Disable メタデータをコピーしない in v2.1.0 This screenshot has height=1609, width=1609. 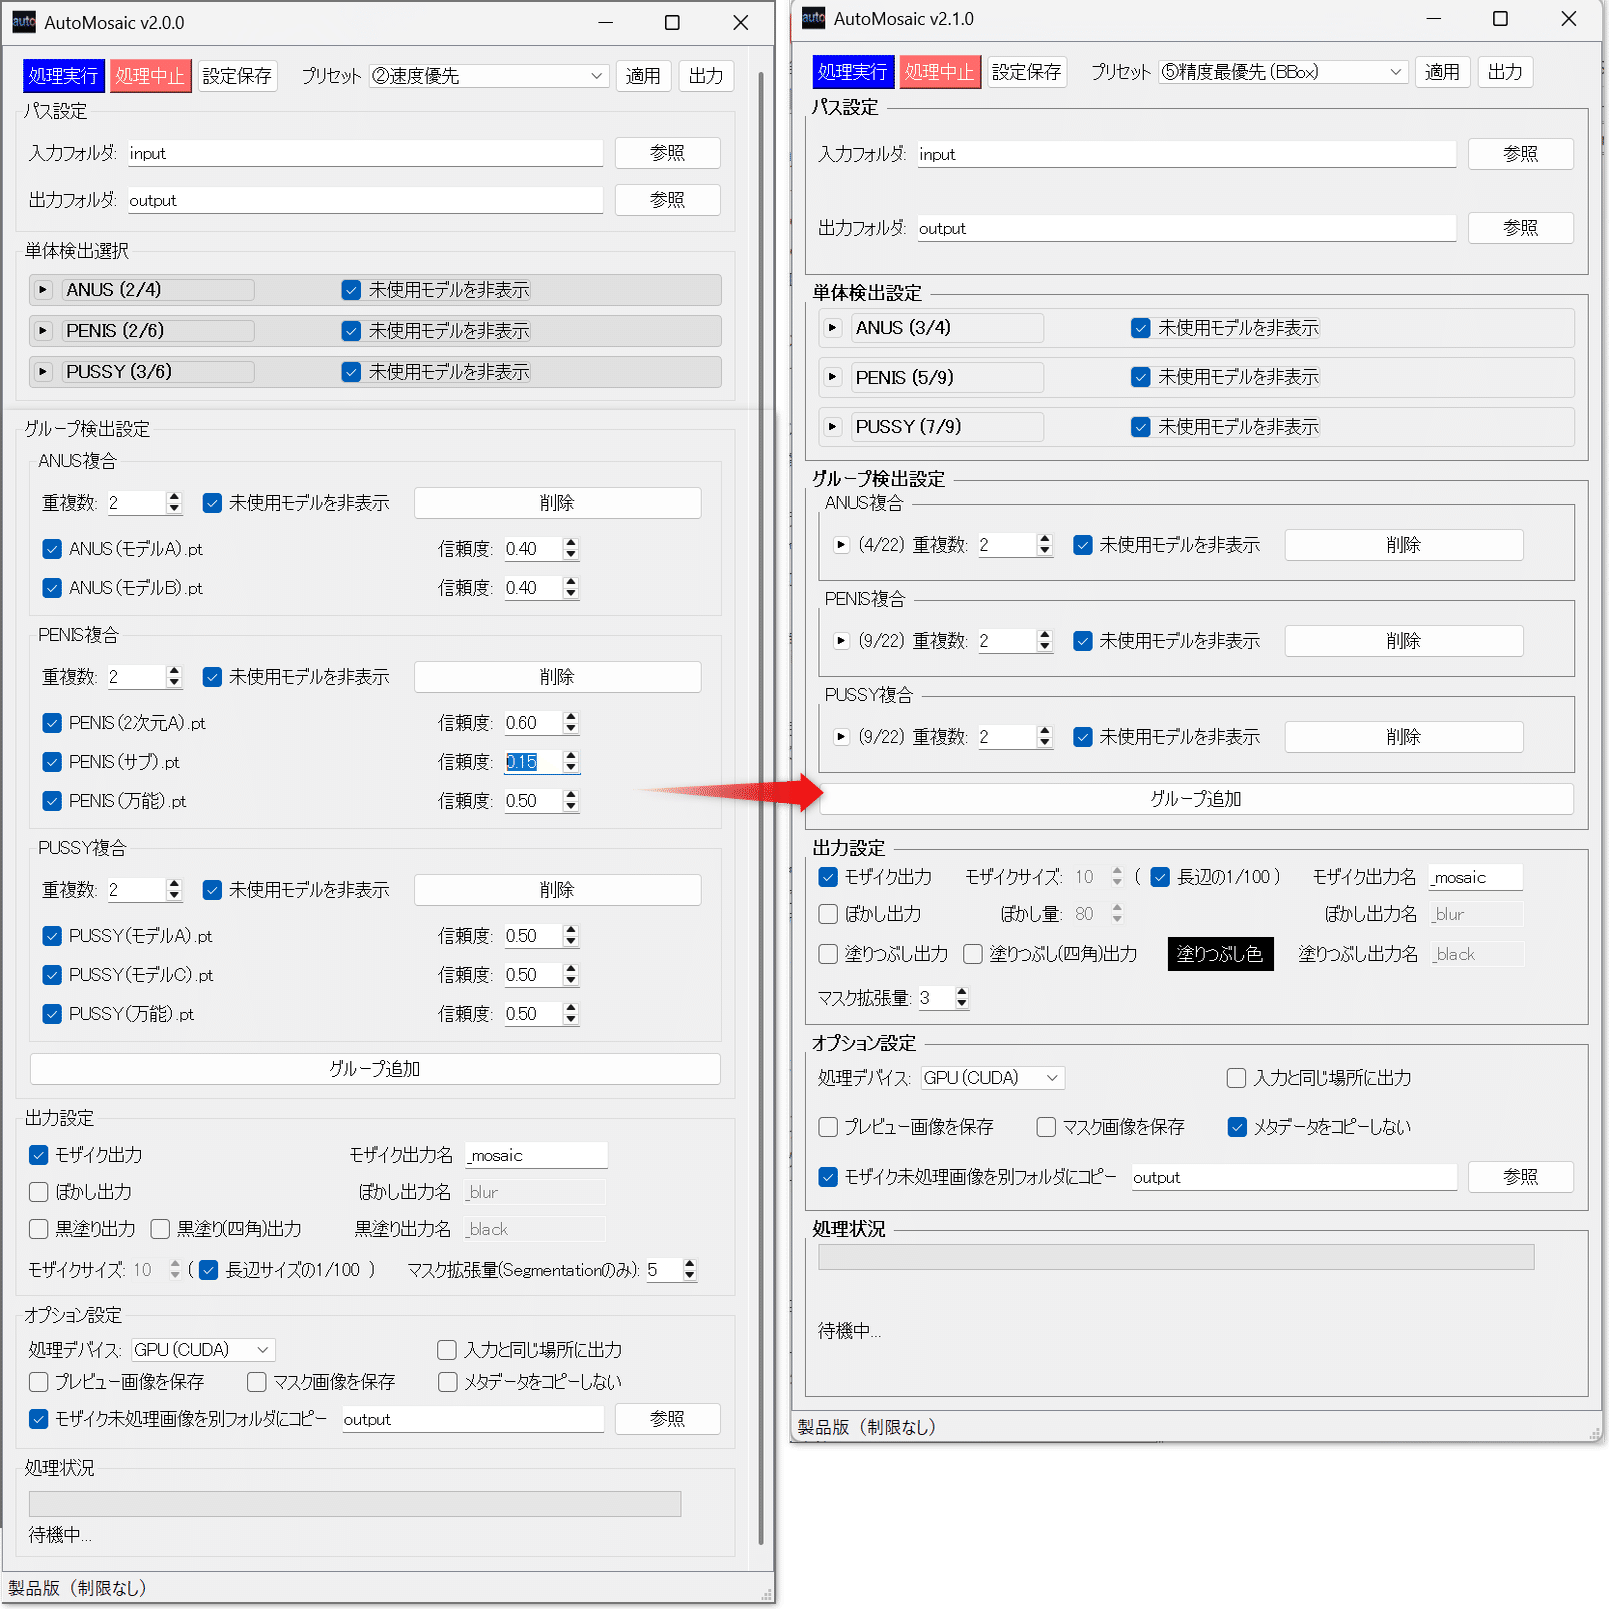[x=1236, y=1126]
